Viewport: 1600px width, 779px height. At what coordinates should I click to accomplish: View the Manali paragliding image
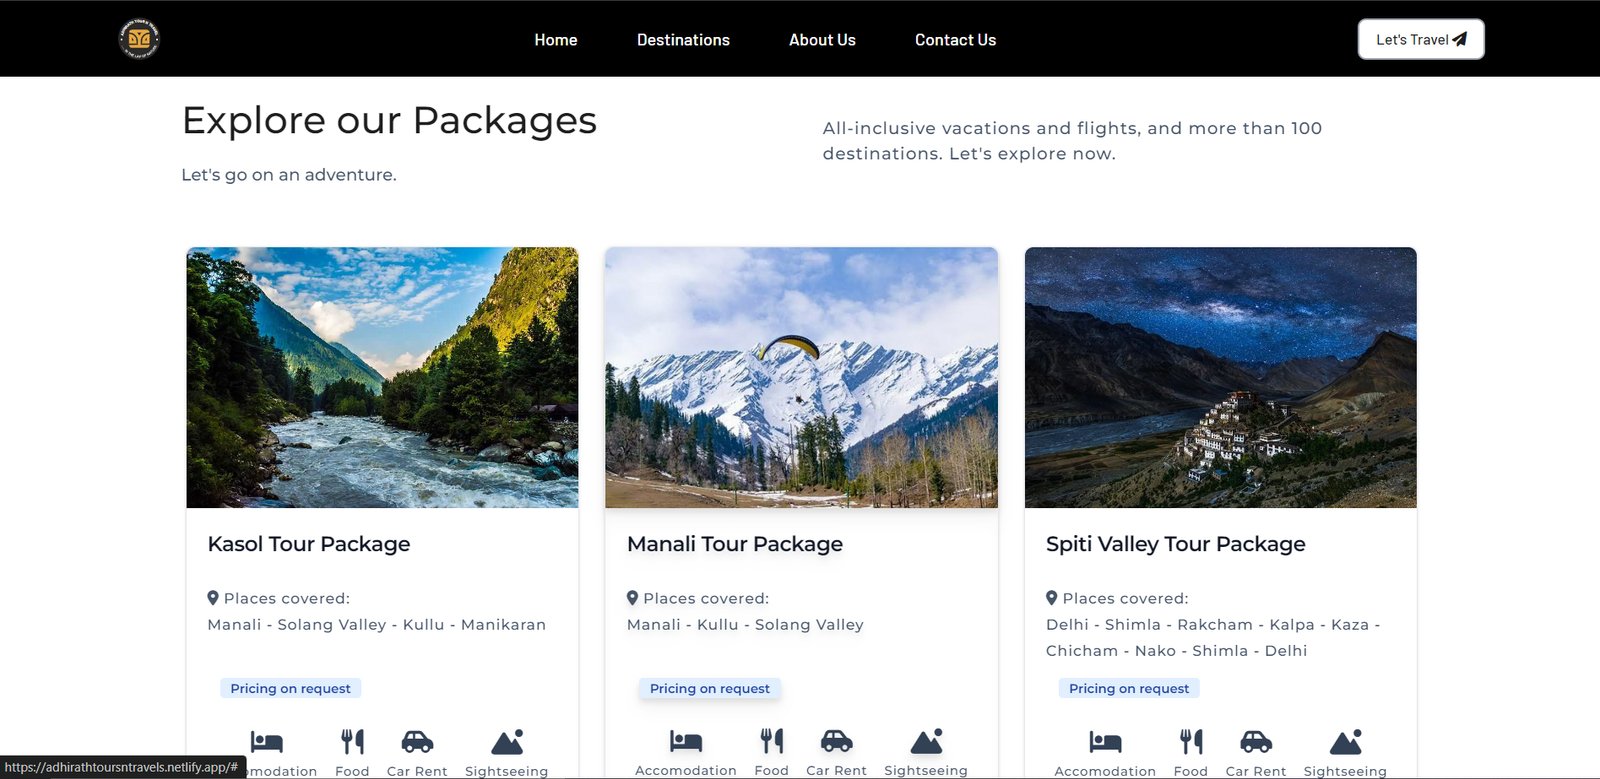(801, 377)
